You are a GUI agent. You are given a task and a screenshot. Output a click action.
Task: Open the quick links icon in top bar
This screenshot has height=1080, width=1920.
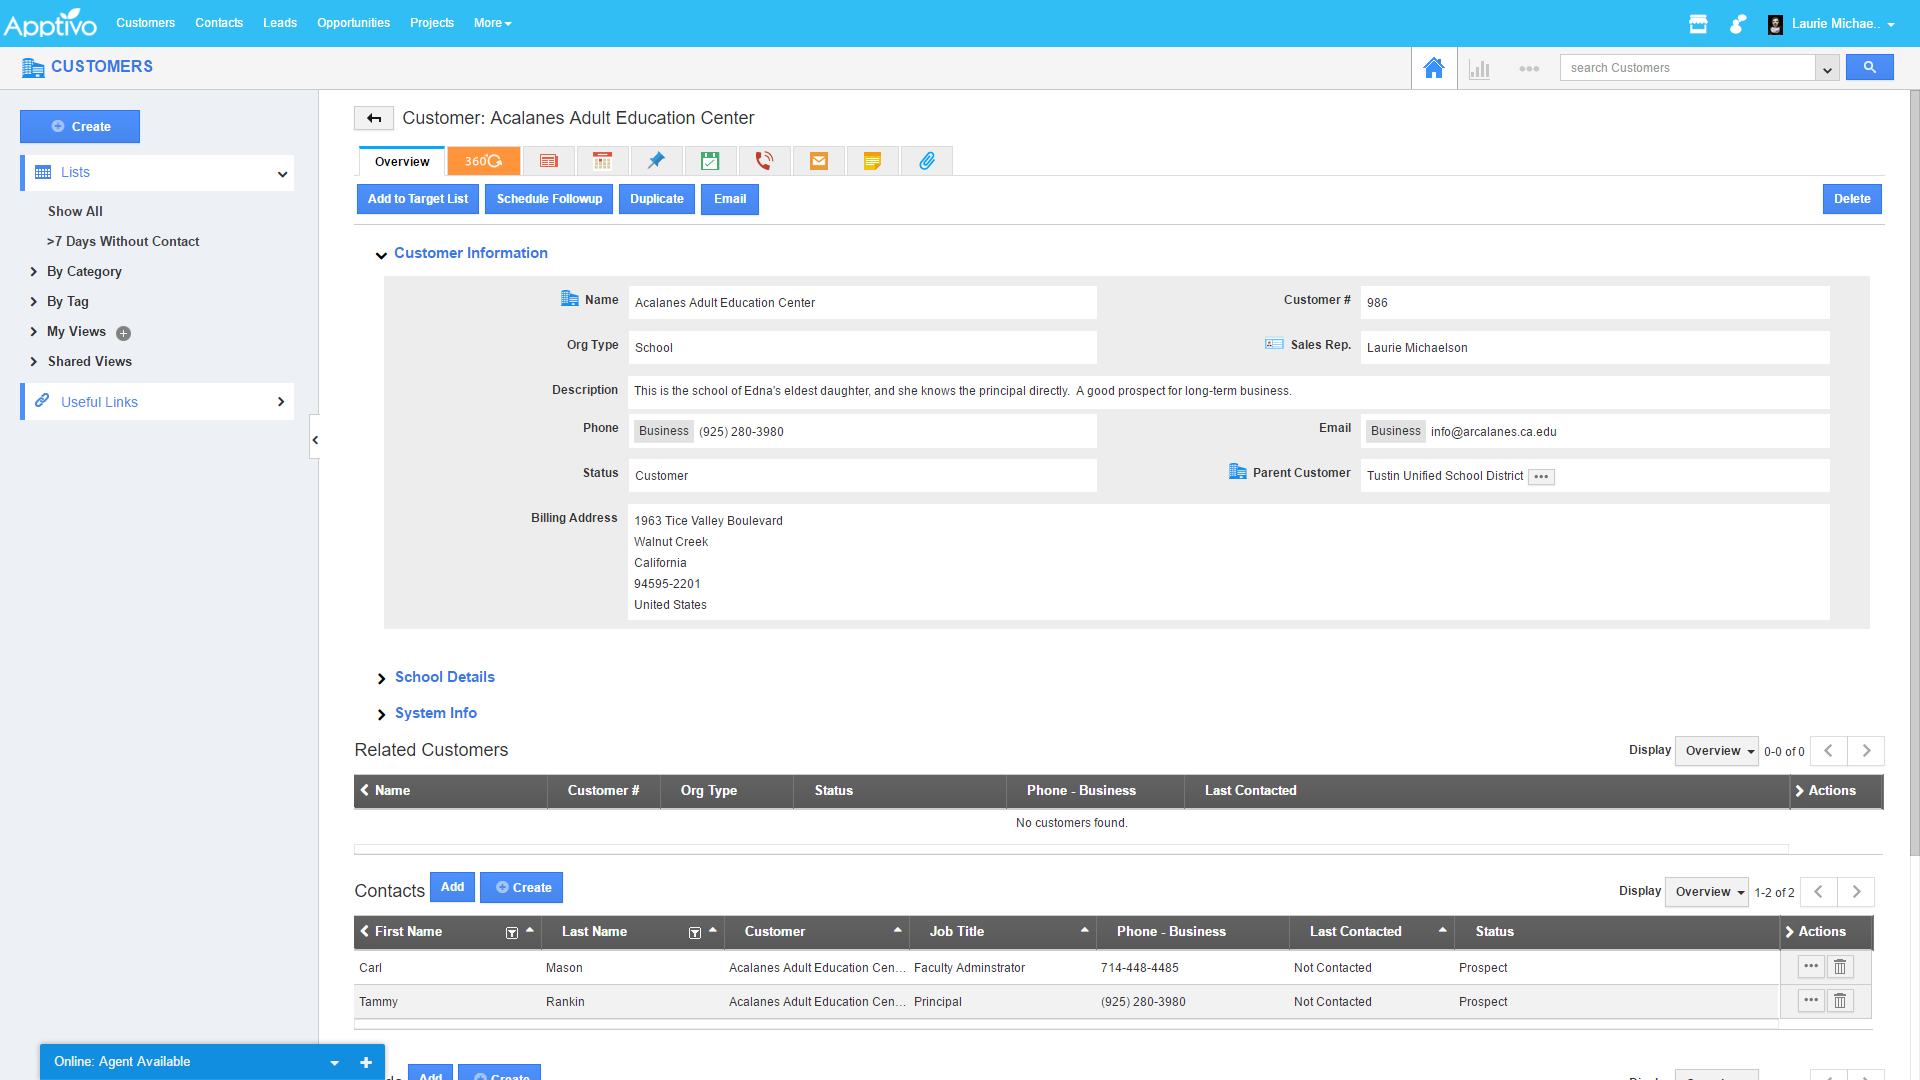(x=1738, y=24)
